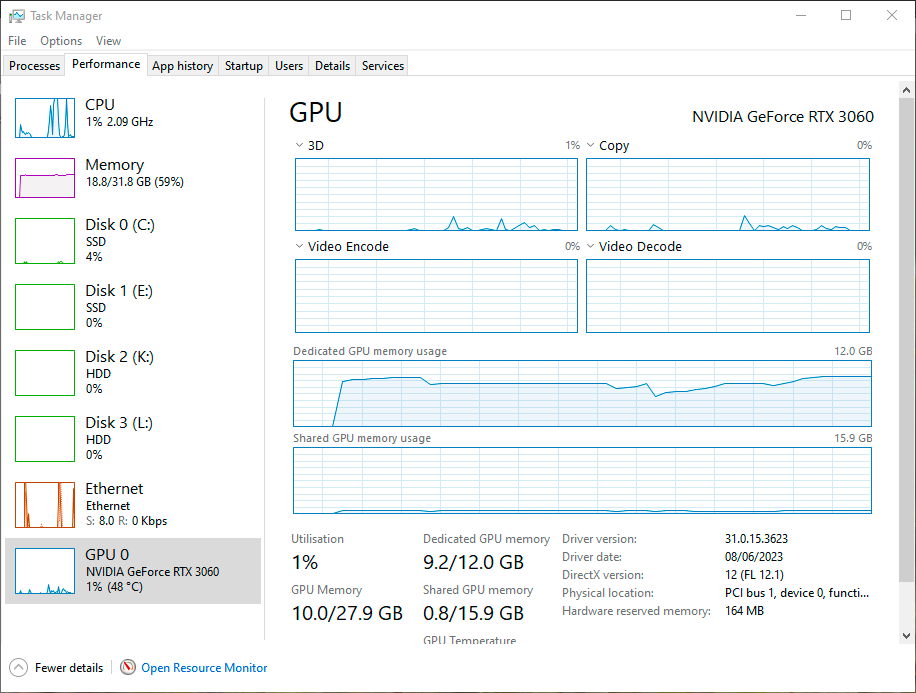Click the Video Decode usage graph

tap(728, 296)
